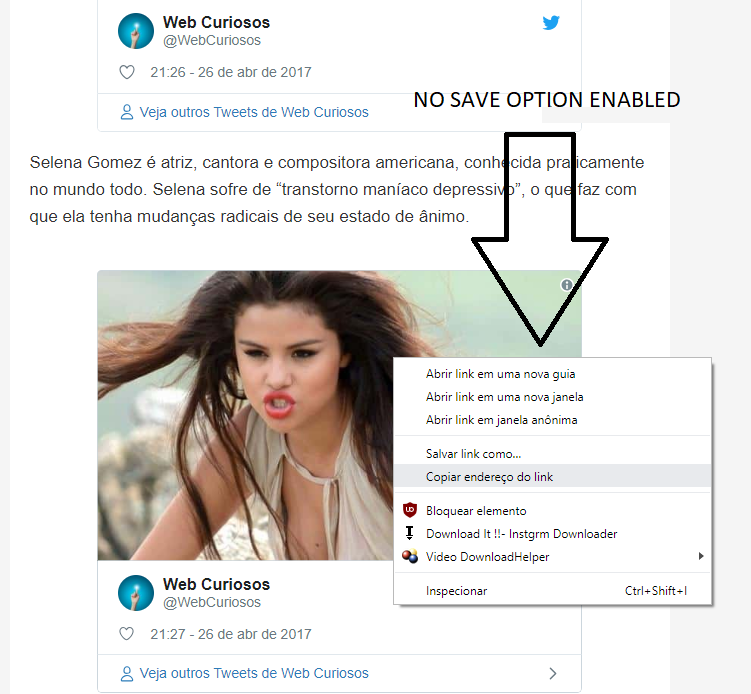Click the uBlock Origin shield icon
The height and width of the screenshot is (694, 751).
(x=410, y=510)
